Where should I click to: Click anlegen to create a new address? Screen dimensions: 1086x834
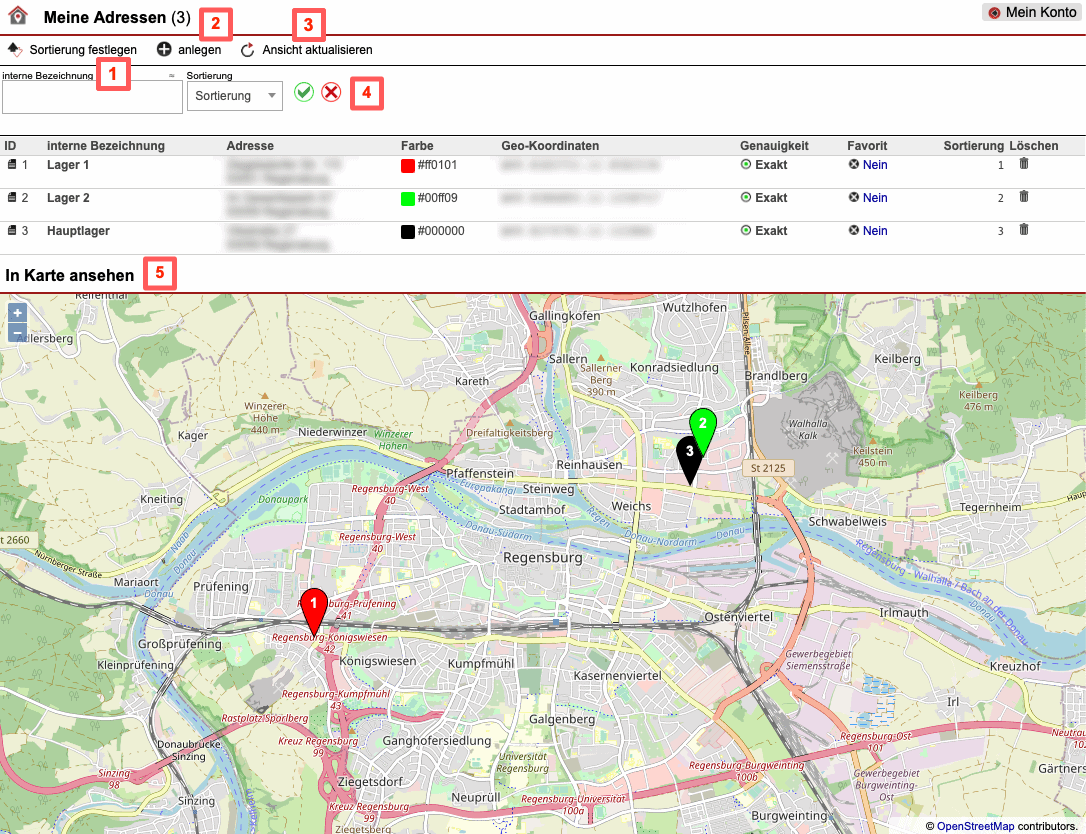pyautogui.click(x=188, y=50)
